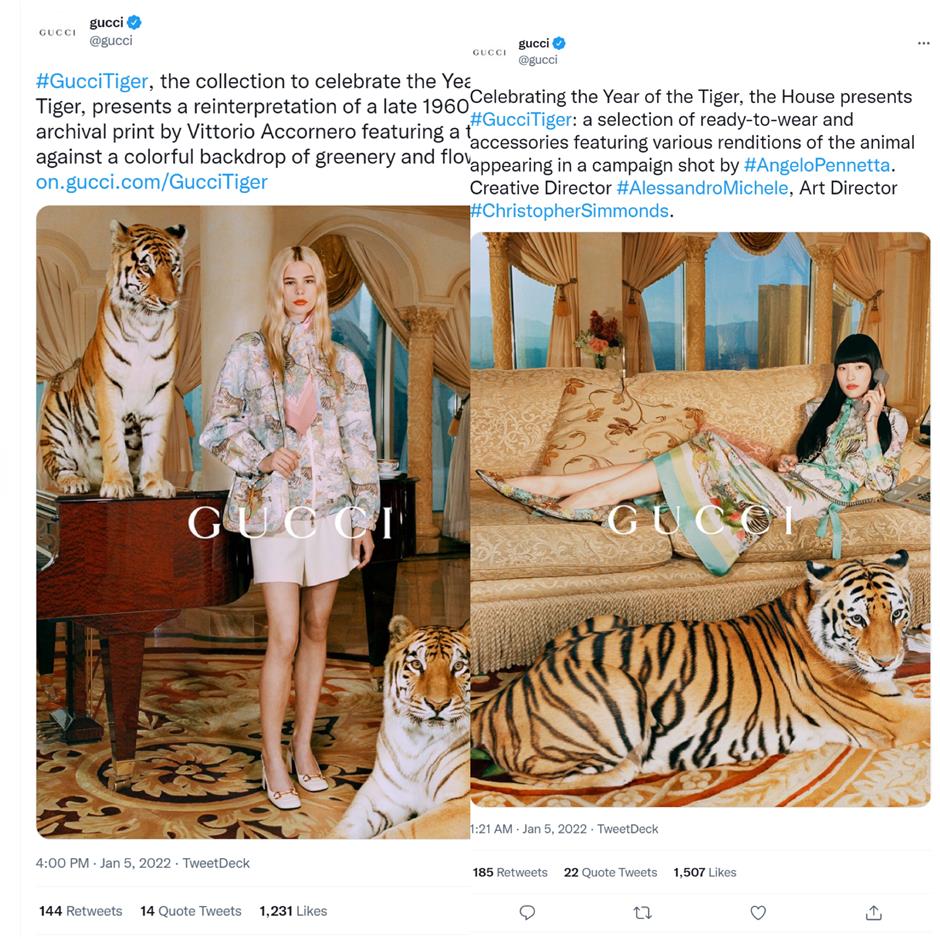This screenshot has width=940, height=939.
Task: Click the #AlessandroMichele hashtag
Action: (700, 188)
